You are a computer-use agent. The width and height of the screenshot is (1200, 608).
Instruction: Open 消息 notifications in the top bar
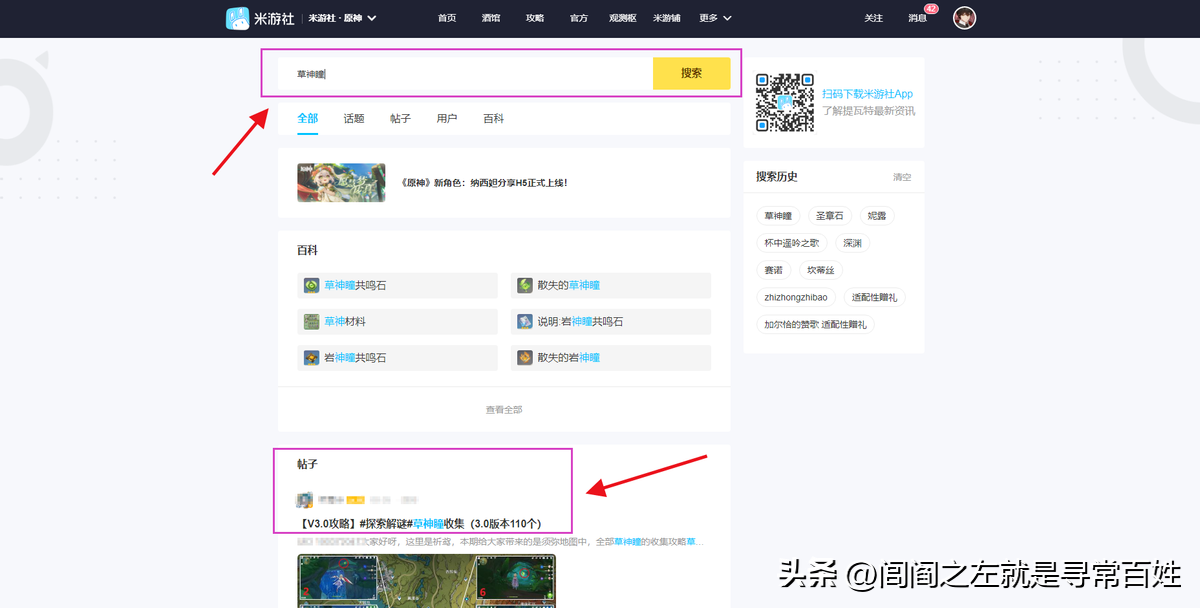pos(917,18)
